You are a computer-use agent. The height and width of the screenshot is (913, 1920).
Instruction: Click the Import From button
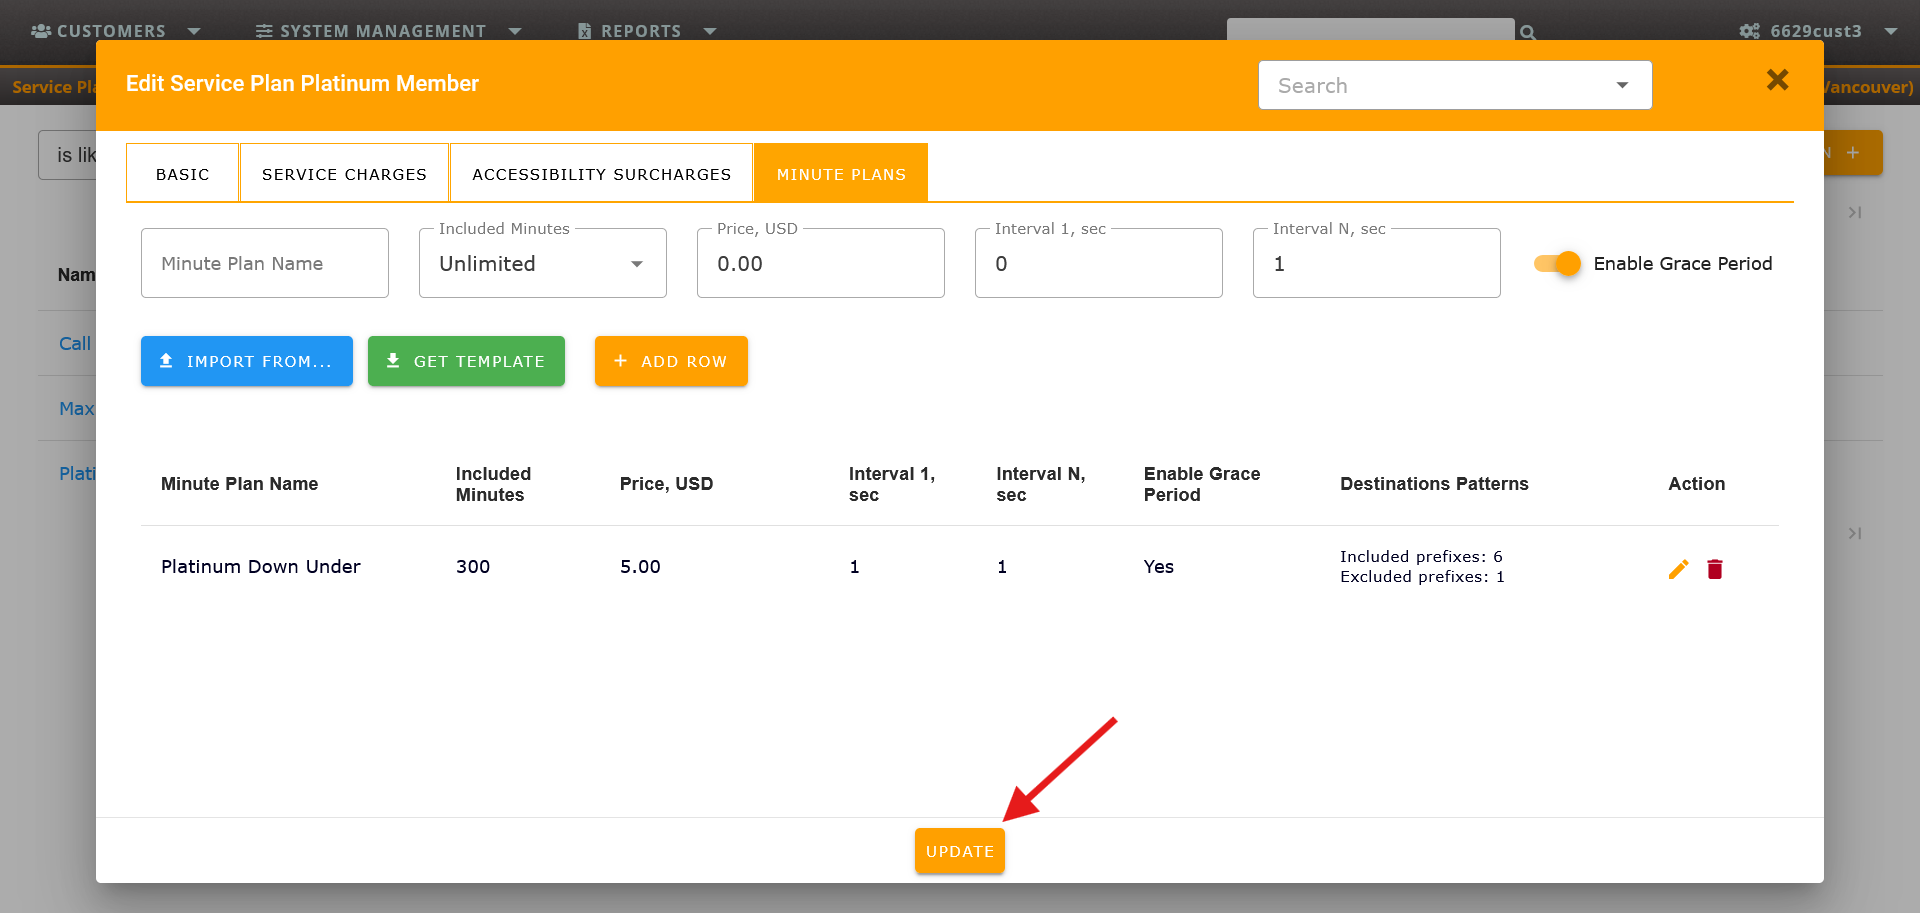pyautogui.click(x=247, y=361)
